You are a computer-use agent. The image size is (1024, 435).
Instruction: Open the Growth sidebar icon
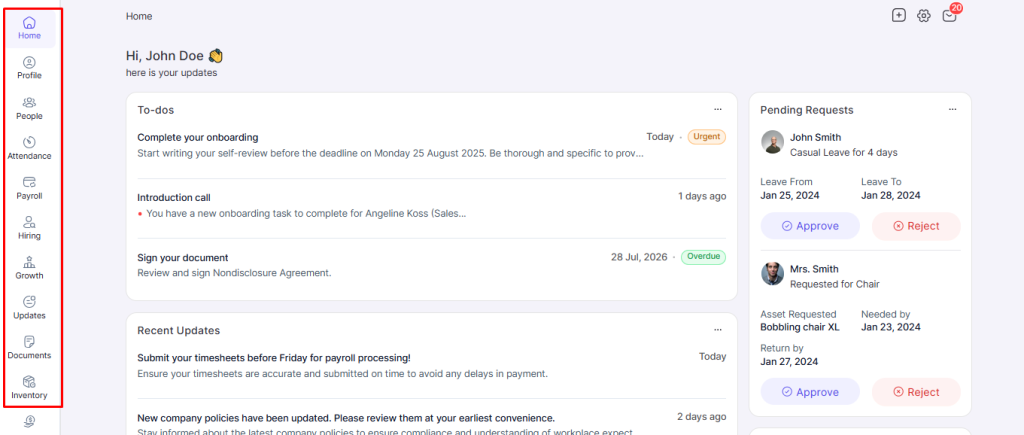click(x=29, y=268)
